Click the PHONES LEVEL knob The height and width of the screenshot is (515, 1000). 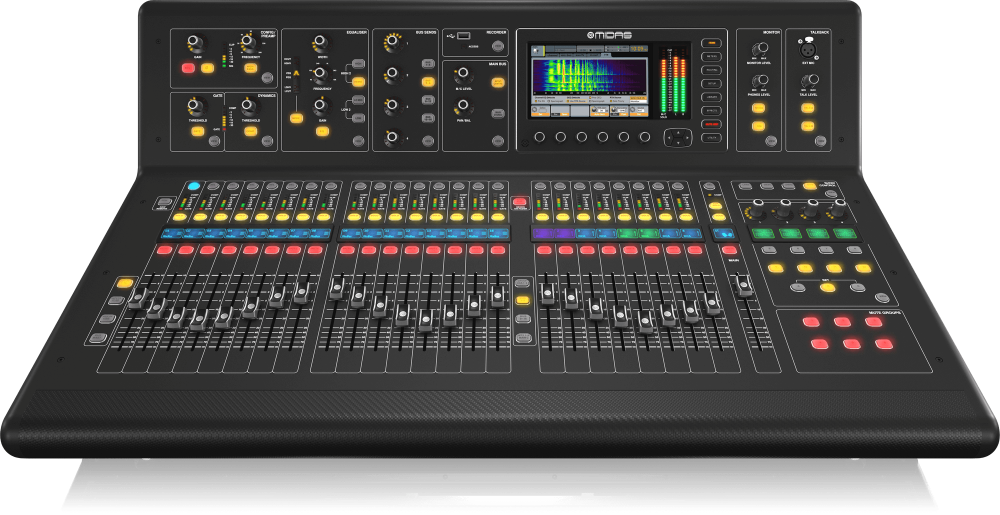click(760, 81)
